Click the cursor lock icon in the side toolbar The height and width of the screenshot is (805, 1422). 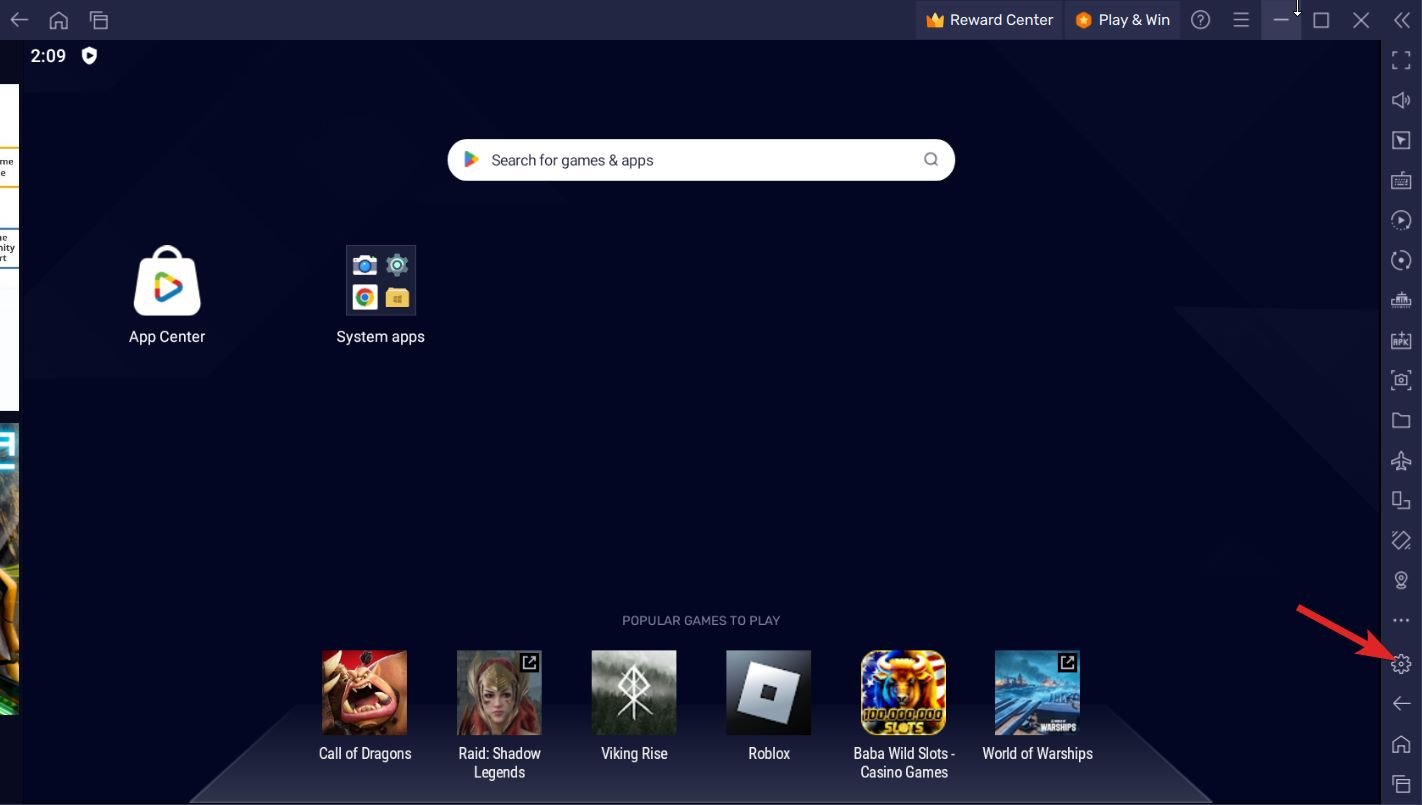1401,140
